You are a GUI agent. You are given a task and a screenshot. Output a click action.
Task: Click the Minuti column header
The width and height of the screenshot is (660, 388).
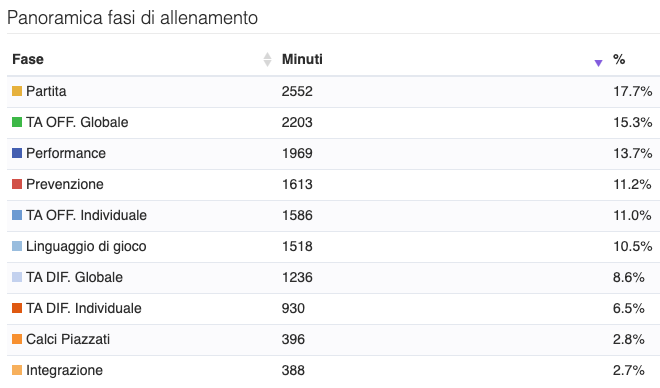[302, 59]
